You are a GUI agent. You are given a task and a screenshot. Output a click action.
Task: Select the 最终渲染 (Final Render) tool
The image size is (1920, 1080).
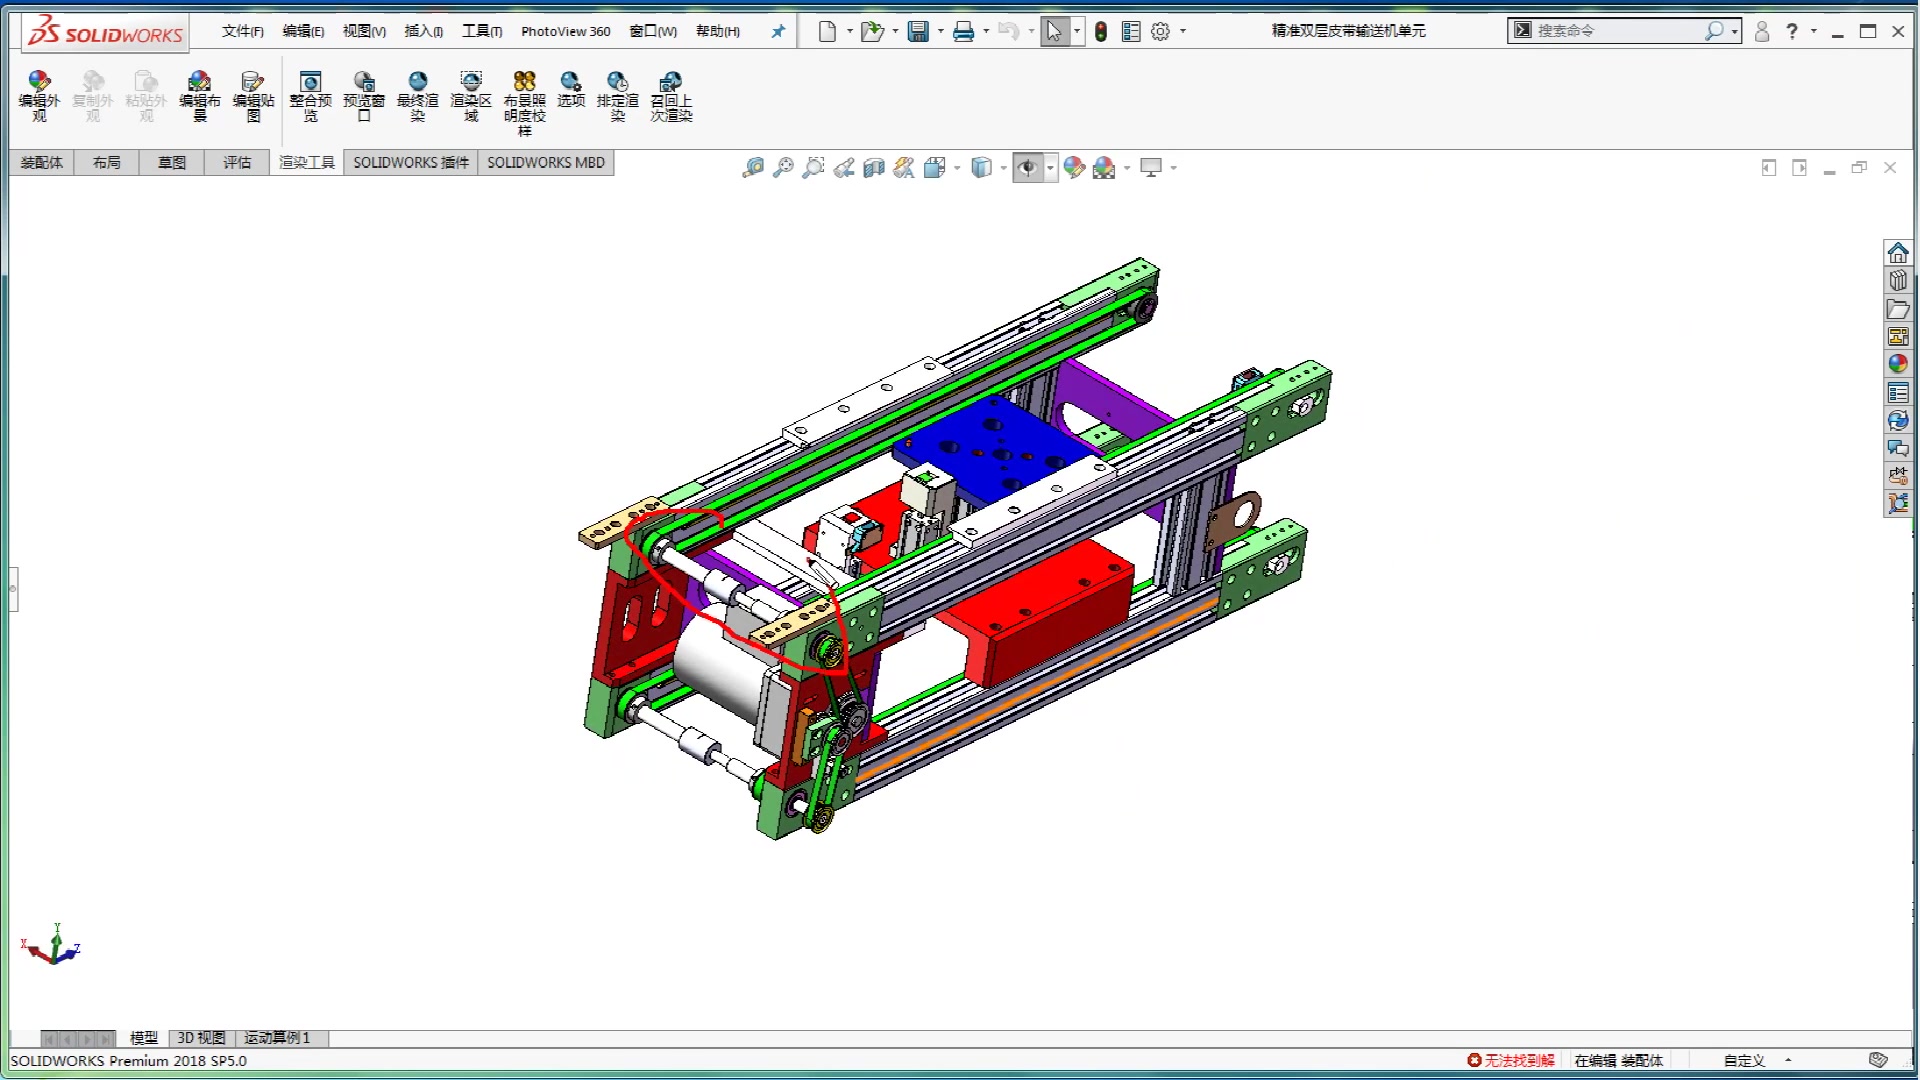click(419, 95)
